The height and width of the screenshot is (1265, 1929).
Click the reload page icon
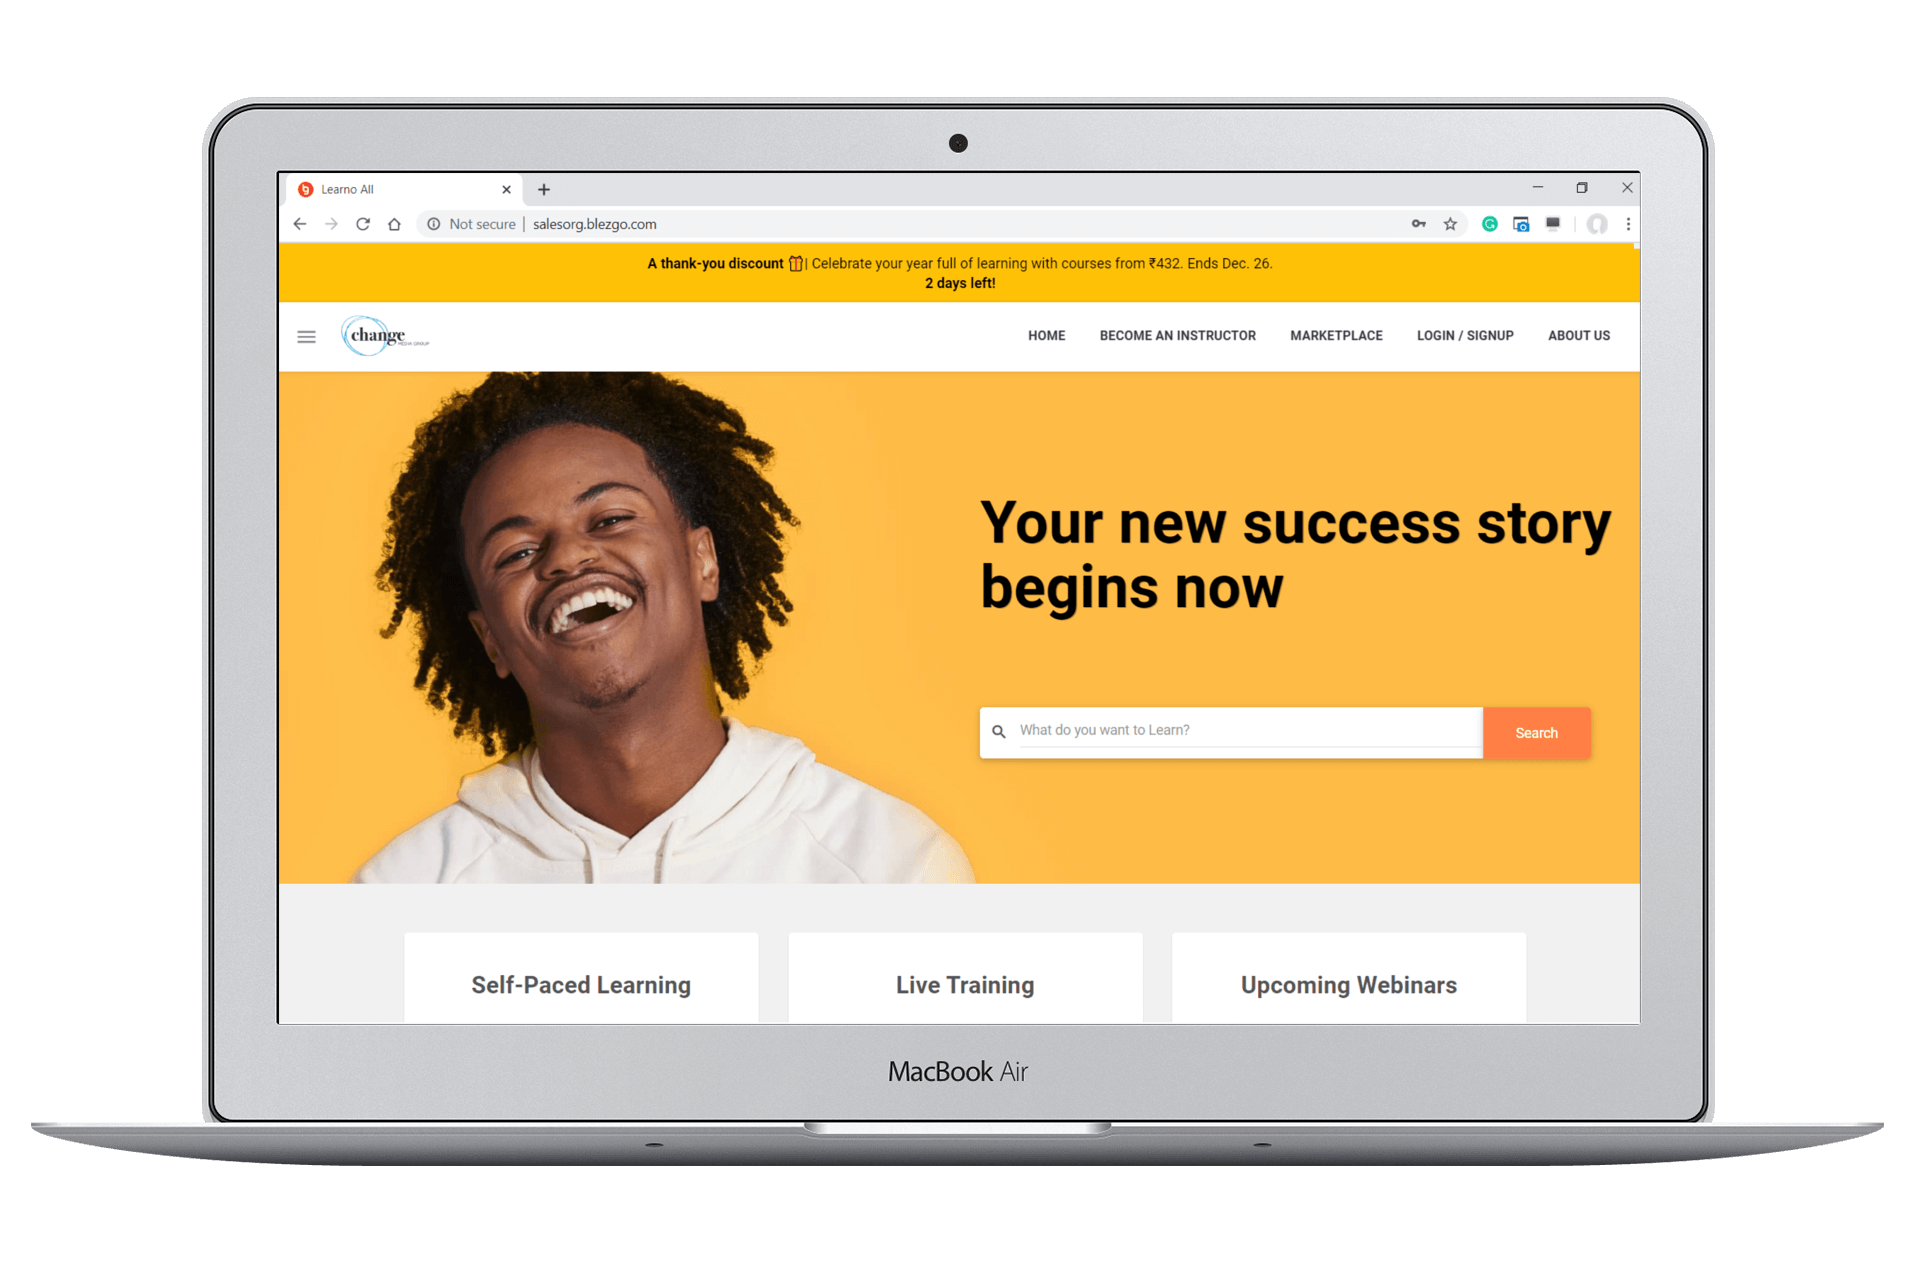tap(363, 224)
